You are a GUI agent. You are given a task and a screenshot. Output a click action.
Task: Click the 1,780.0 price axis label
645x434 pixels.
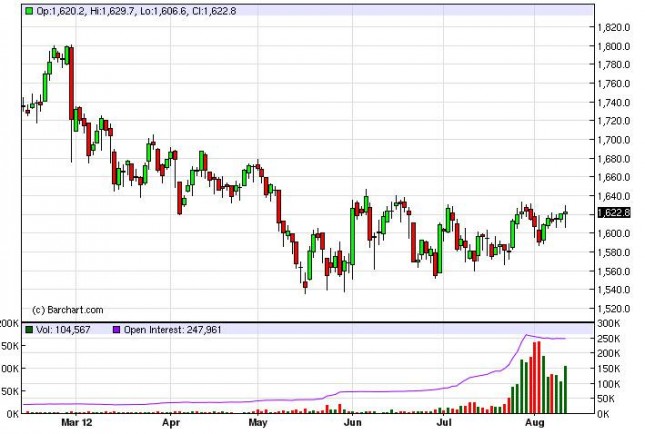613,65
